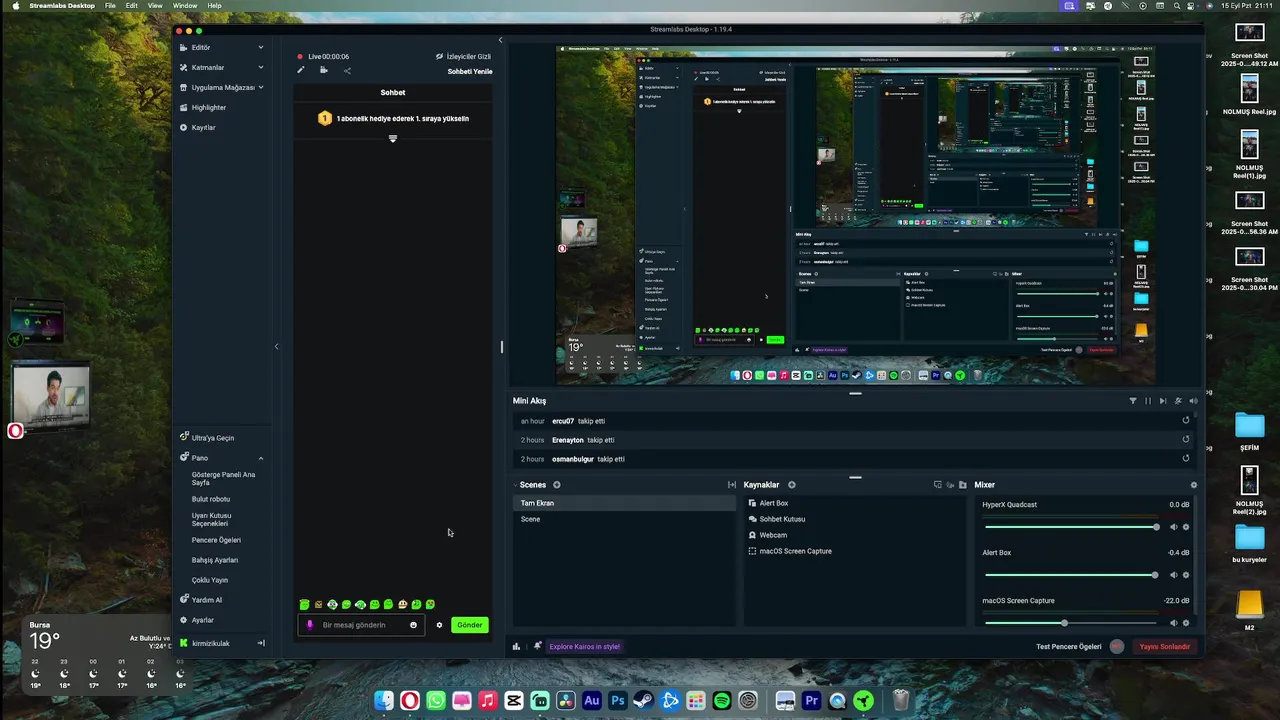Adjust the Alert Box volume slider
Image resolution: width=1280 pixels, height=720 pixels.
point(1071,575)
